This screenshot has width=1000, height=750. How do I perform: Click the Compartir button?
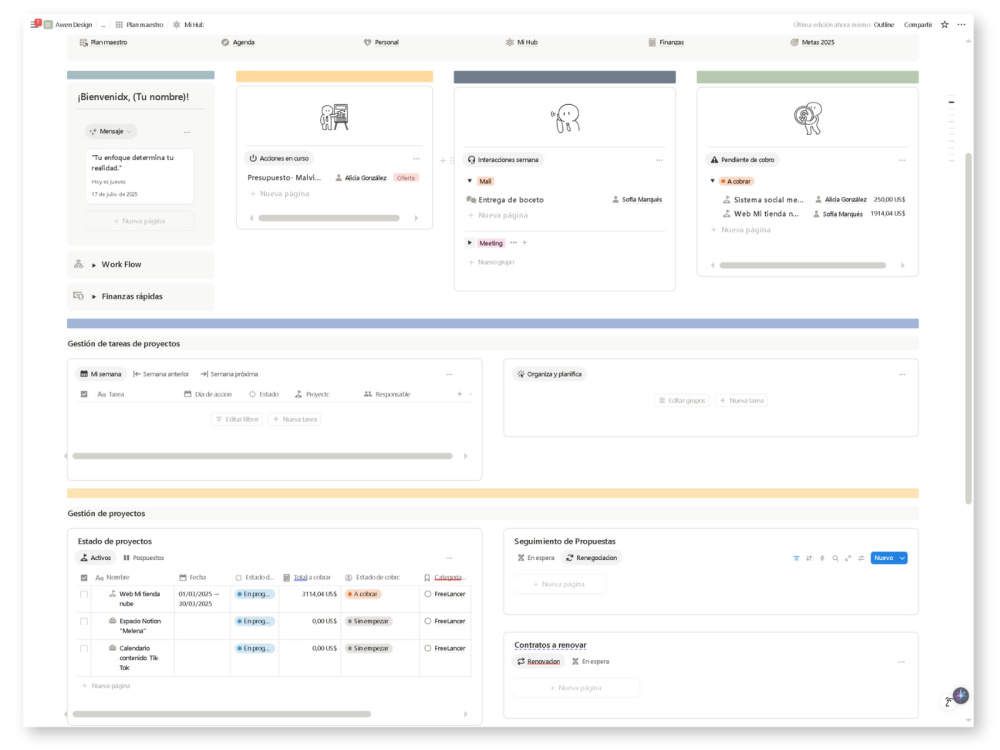point(918,25)
